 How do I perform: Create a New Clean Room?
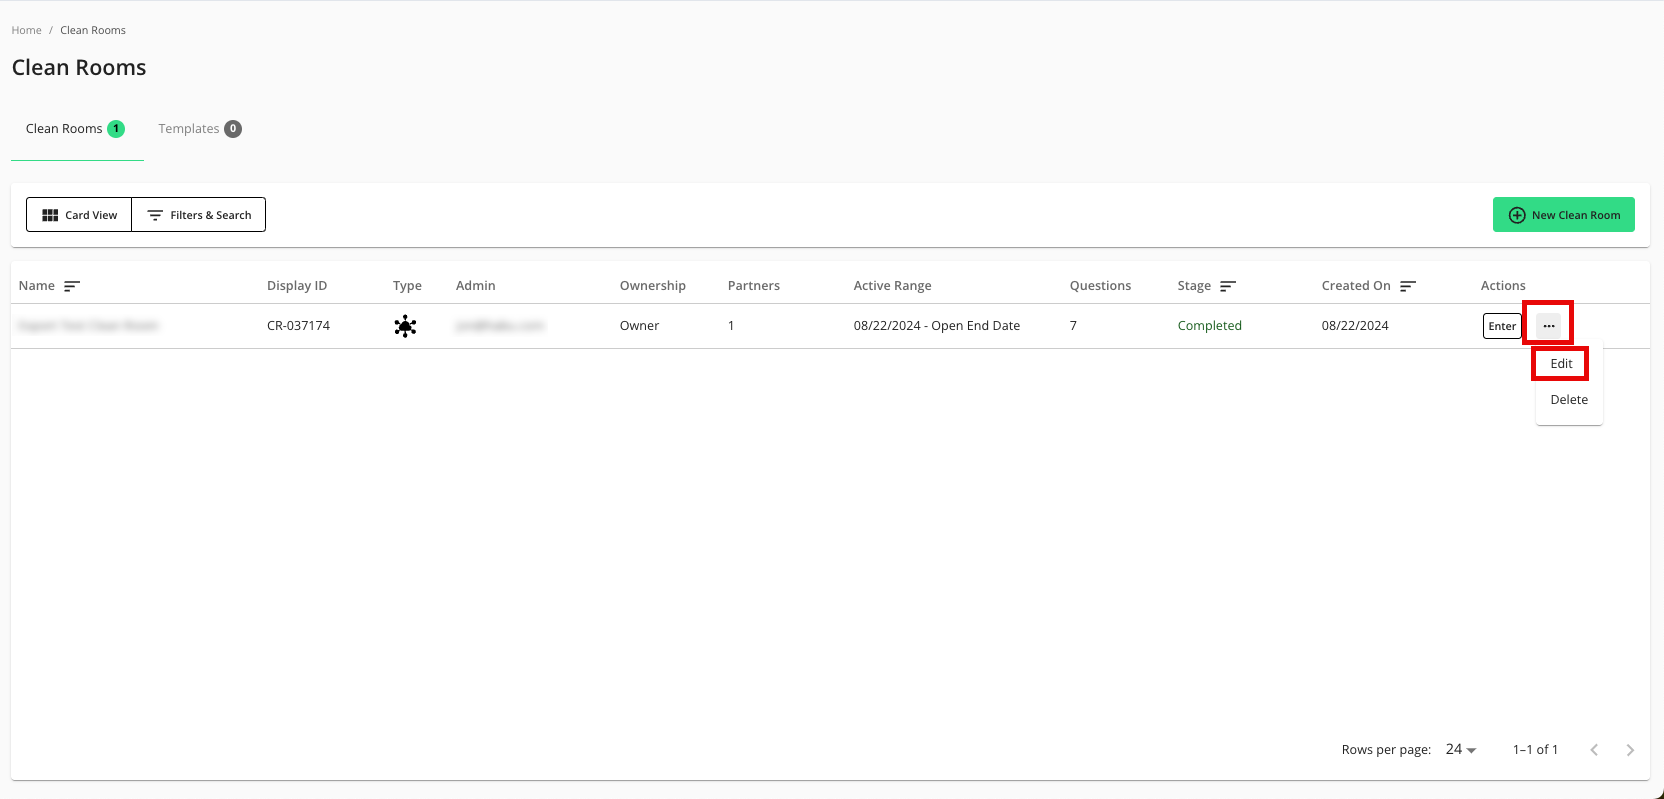[1563, 215]
